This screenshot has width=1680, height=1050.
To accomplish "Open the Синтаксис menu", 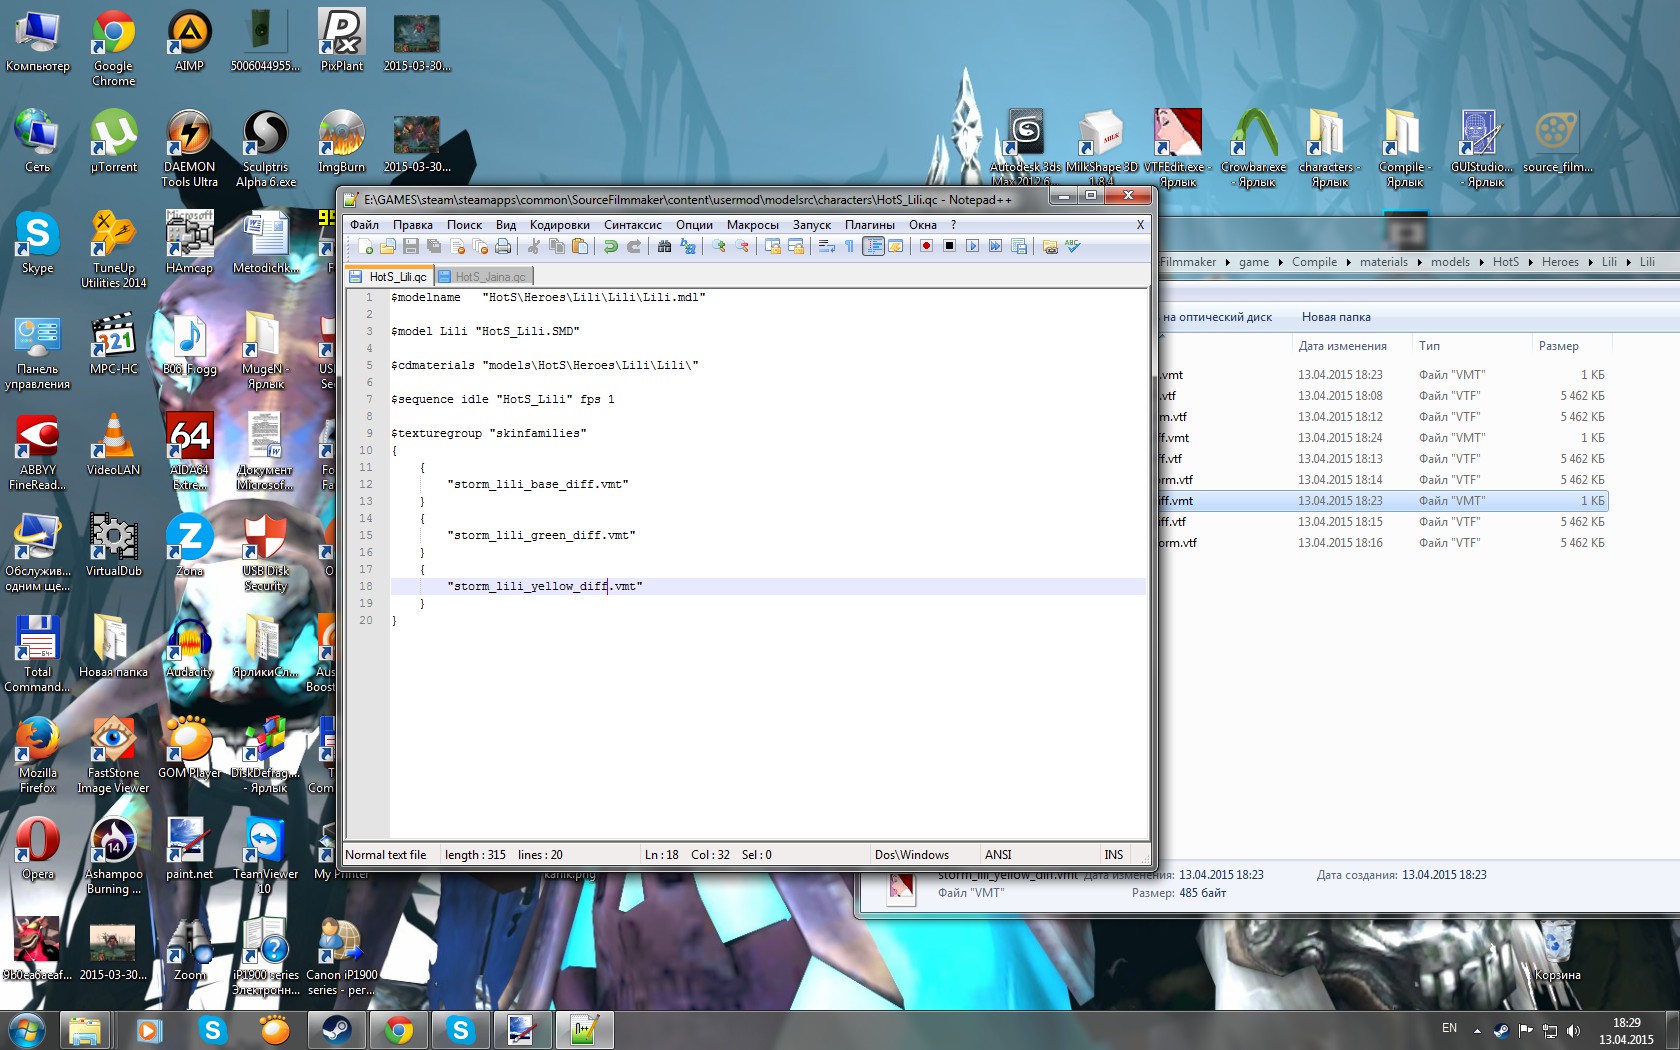I will (633, 225).
